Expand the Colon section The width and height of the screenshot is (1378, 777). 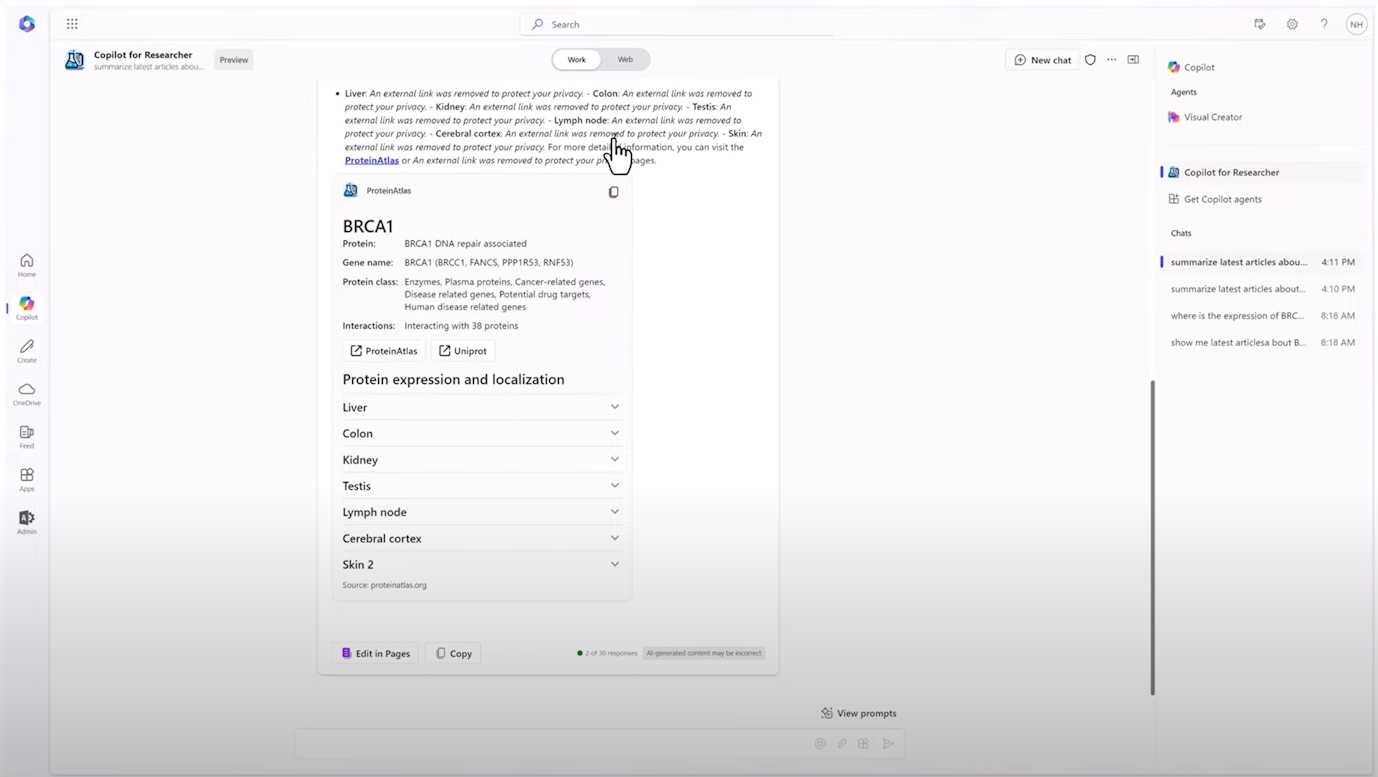(x=481, y=433)
